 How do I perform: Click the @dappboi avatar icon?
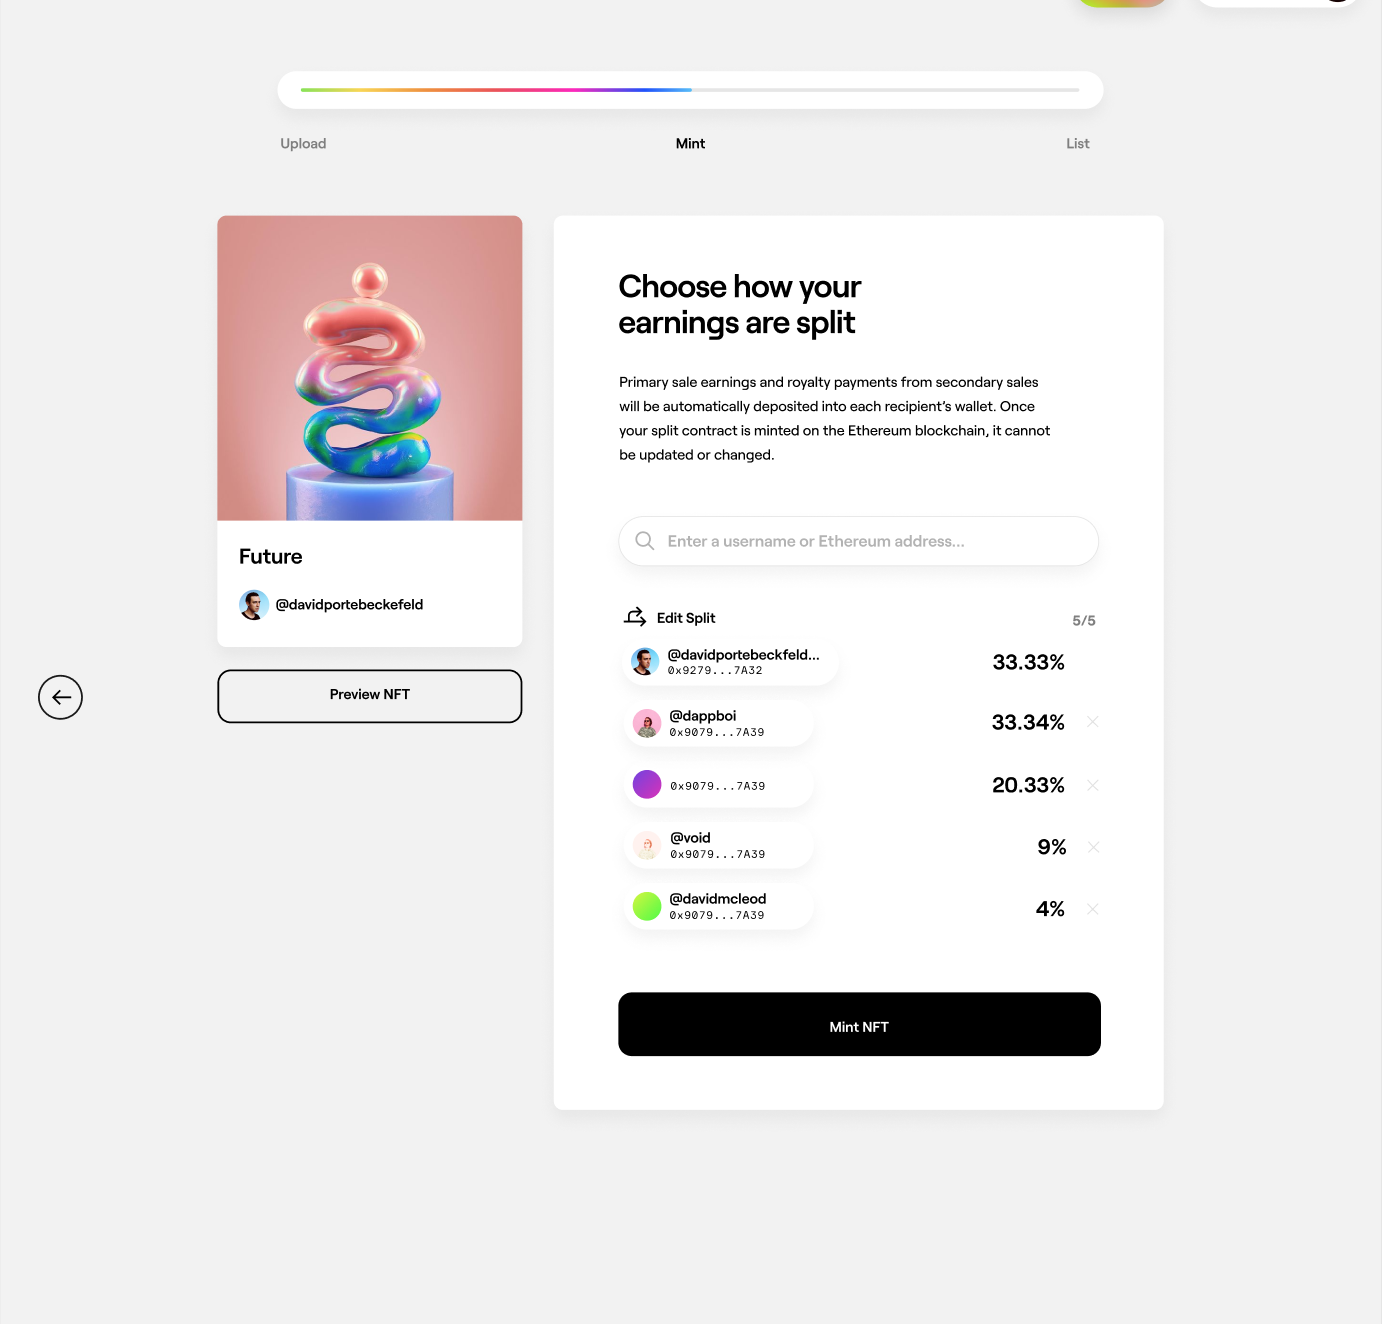click(x=647, y=723)
